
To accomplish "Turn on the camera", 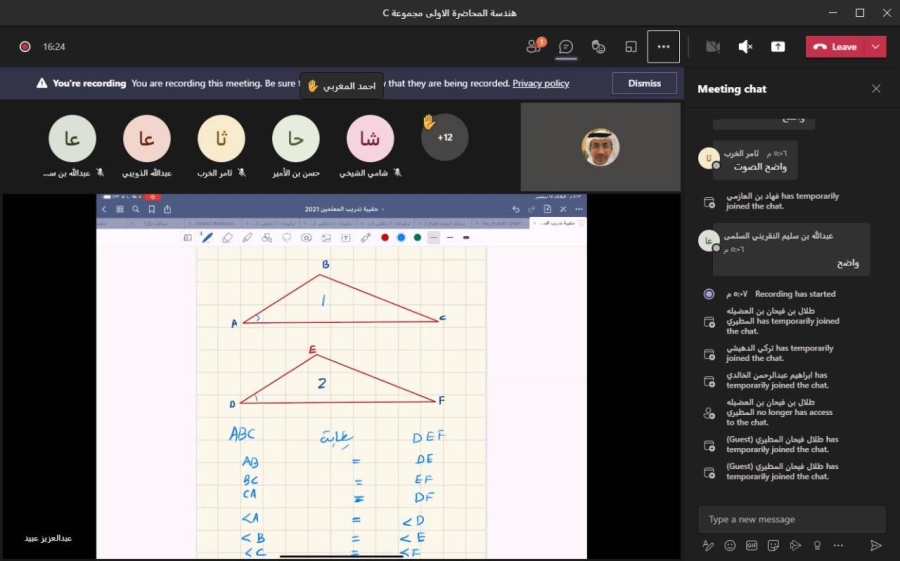I will coord(712,46).
